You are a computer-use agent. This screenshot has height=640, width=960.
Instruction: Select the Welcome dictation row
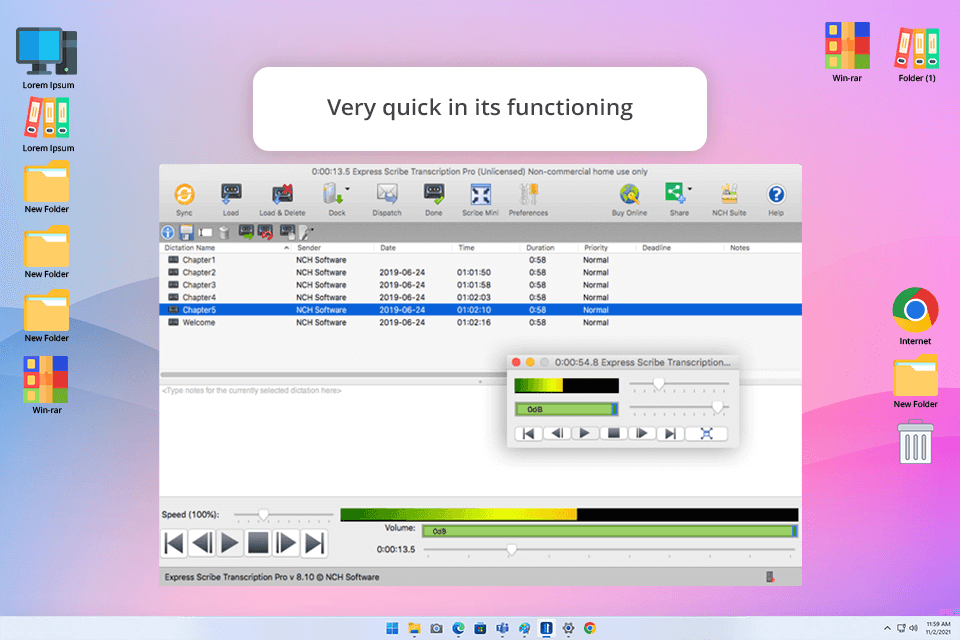point(481,323)
